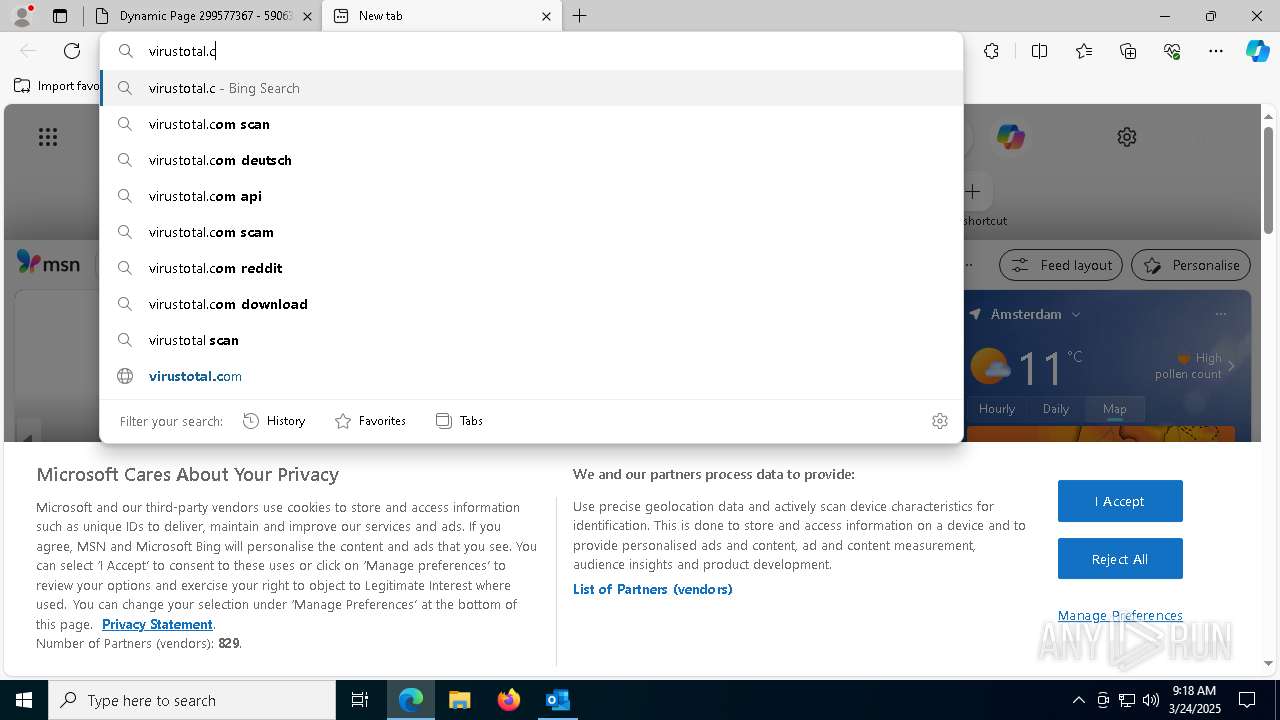Close the Dynamic Page tab
The height and width of the screenshot is (720, 1280).
pos(307,16)
